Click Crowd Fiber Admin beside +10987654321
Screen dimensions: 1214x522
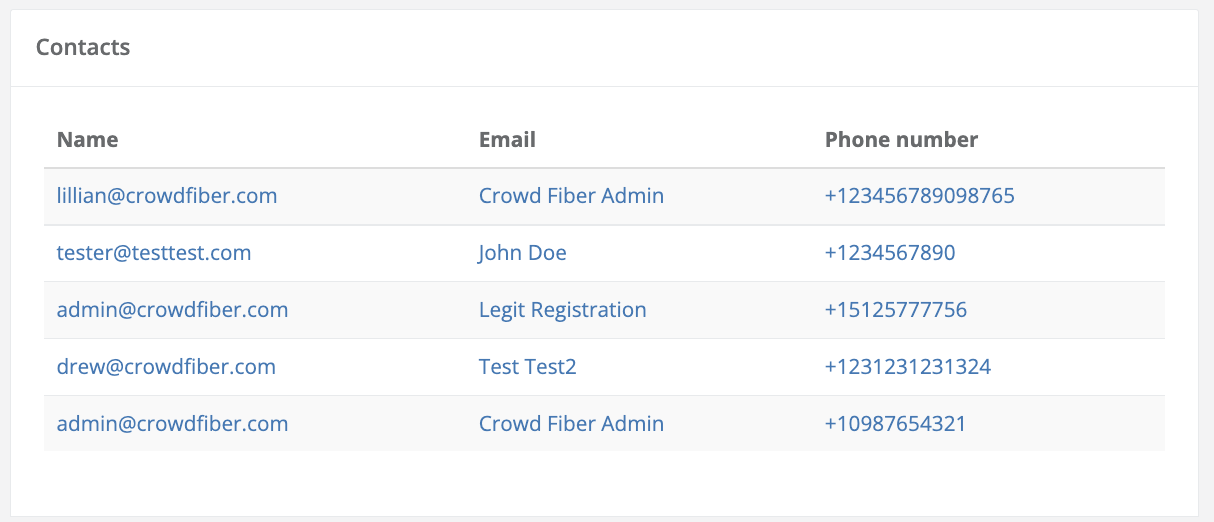tap(571, 424)
